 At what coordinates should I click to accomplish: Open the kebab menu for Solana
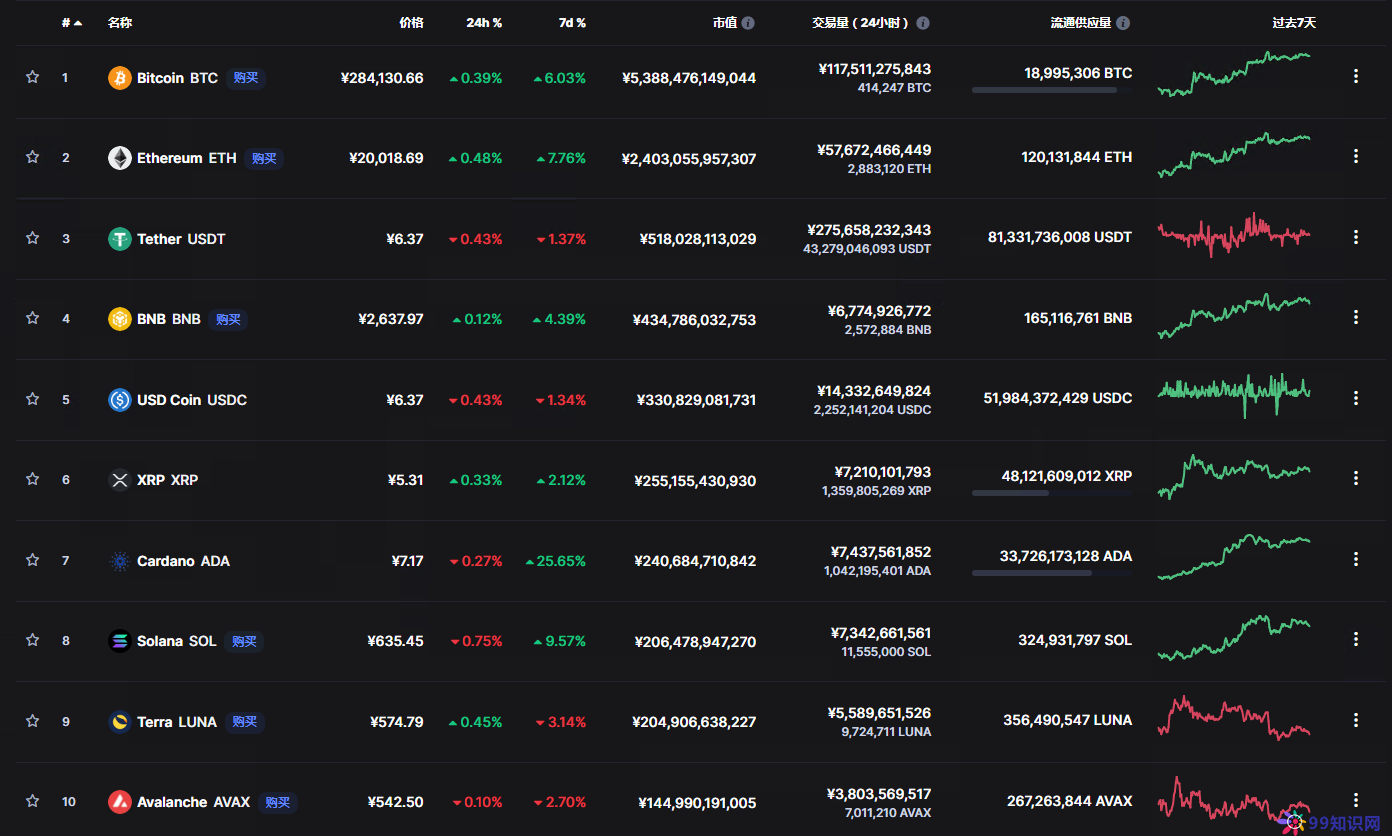(1356, 639)
